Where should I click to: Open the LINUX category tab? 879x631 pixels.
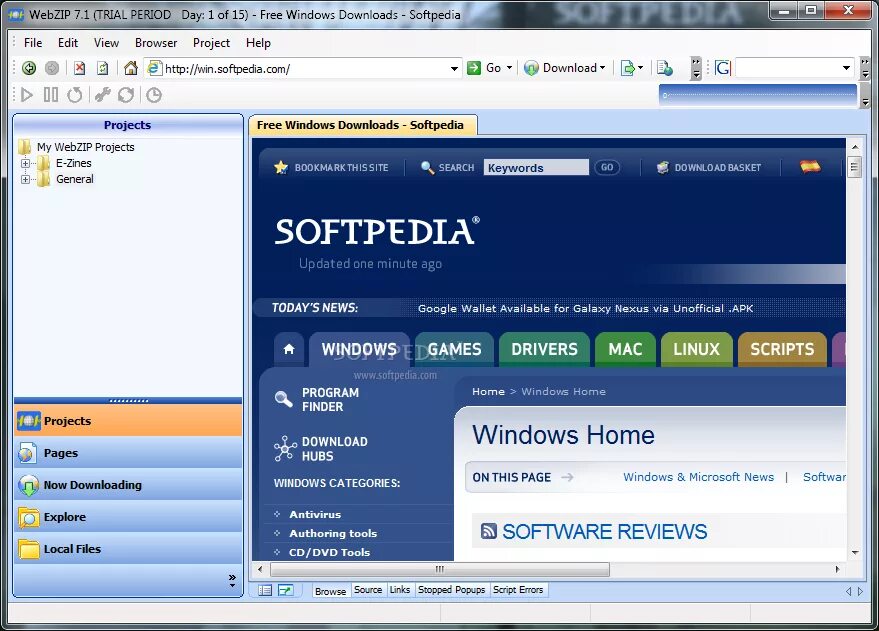(x=697, y=349)
